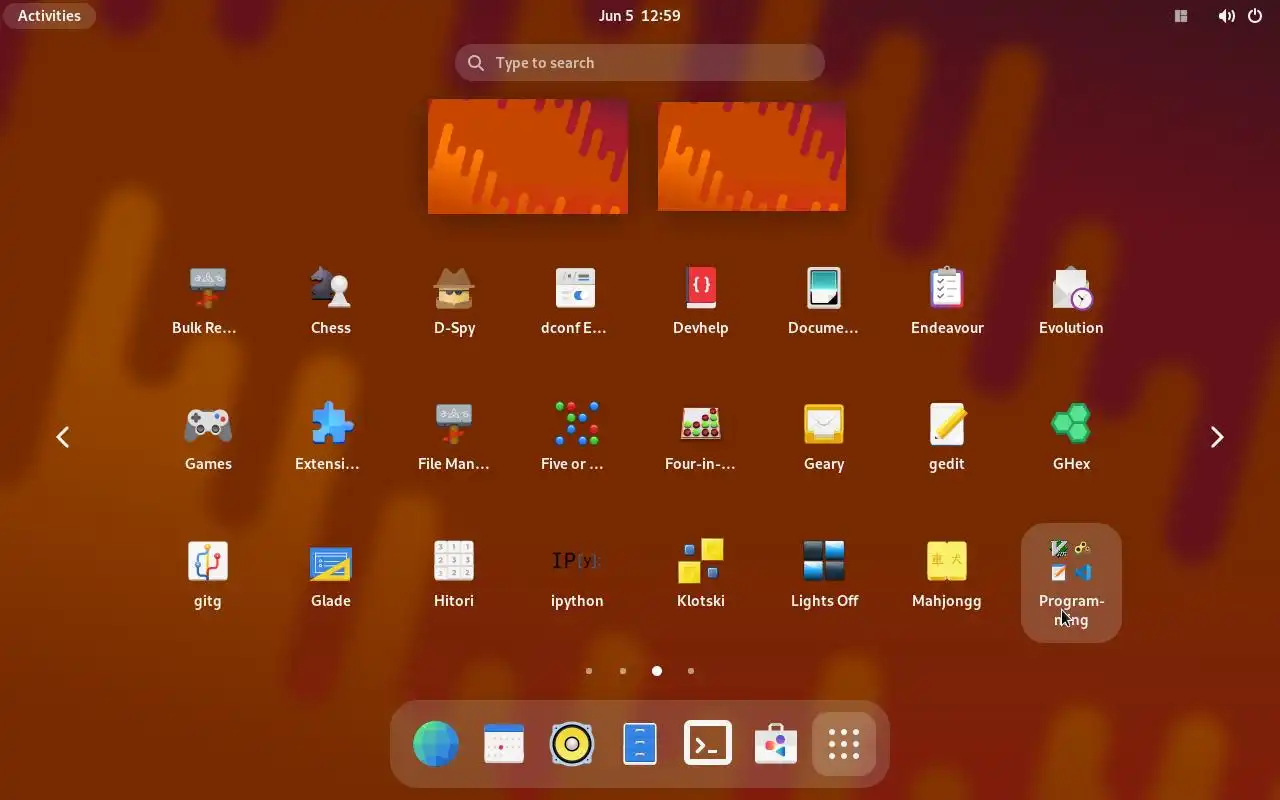Jump to the fourth app page dot
The height and width of the screenshot is (800, 1280).
[691, 671]
